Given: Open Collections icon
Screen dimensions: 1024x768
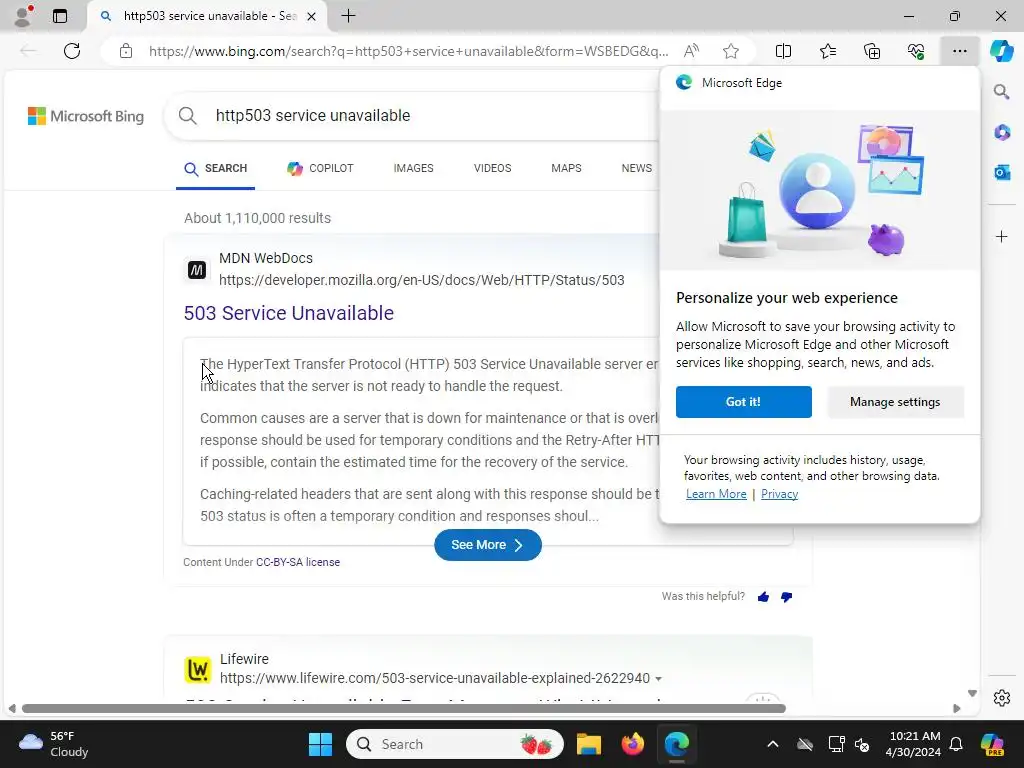Looking at the screenshot, I should coord(872,51).
